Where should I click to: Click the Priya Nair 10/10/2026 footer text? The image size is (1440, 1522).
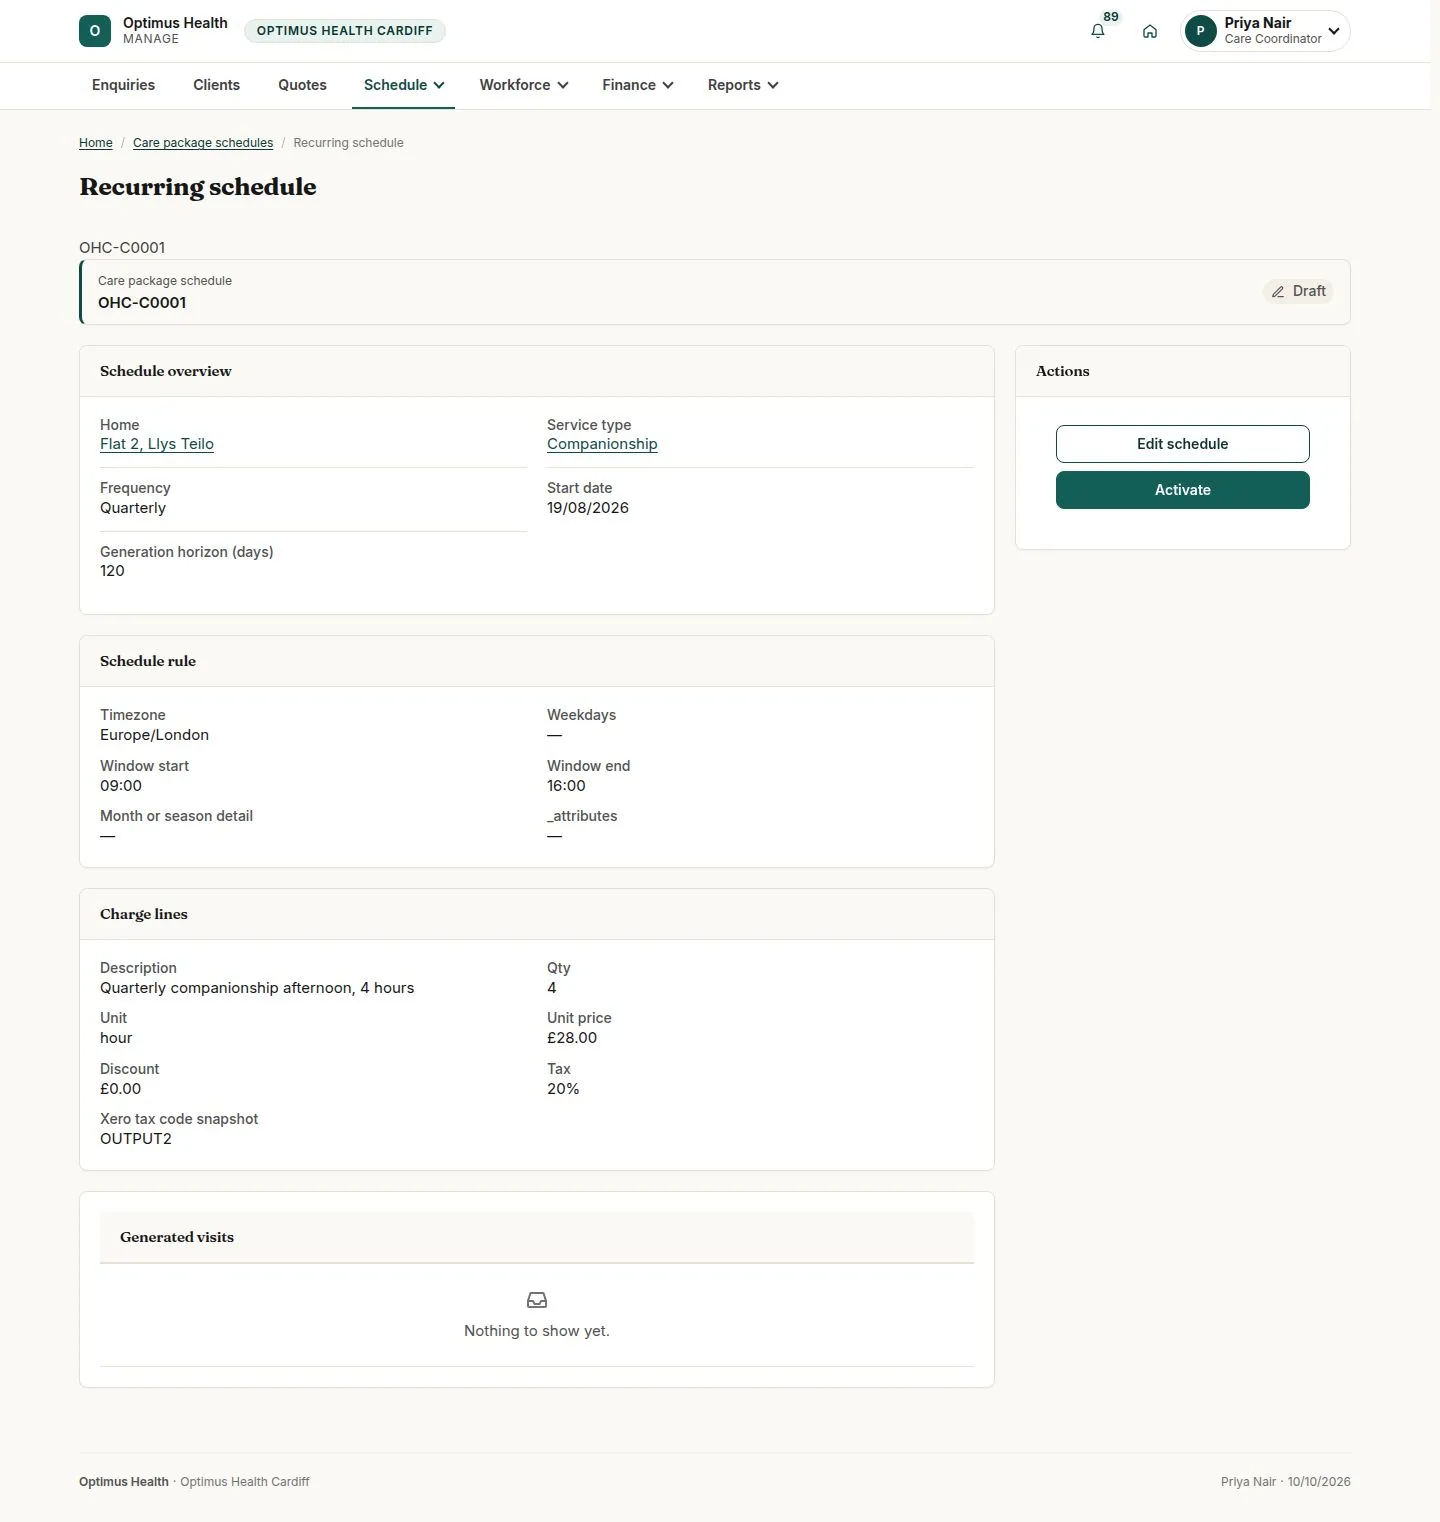[x=1285, y=1482]
